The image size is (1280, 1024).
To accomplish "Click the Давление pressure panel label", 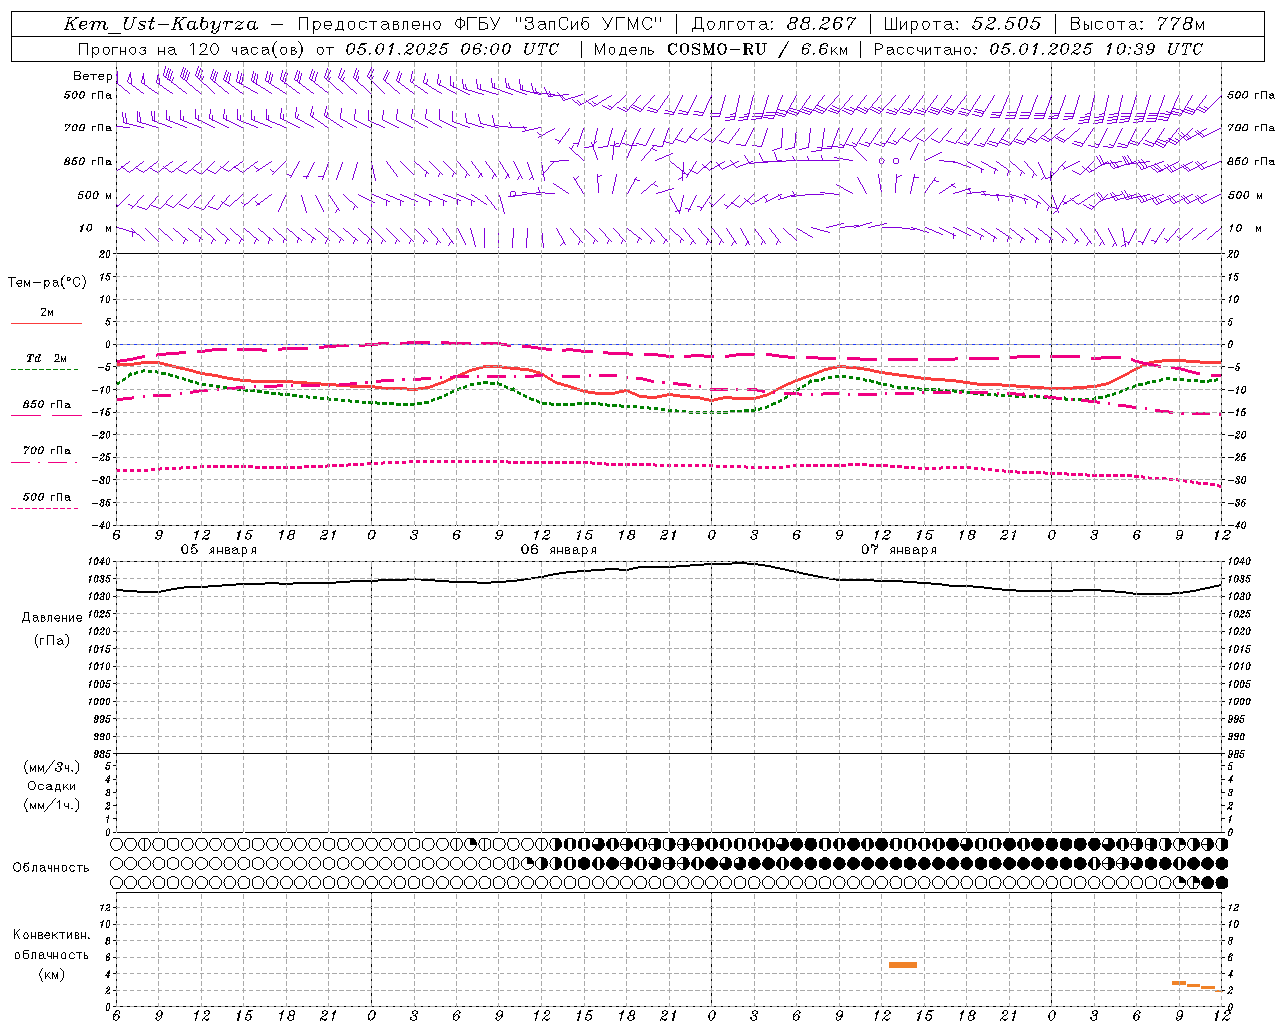I will point(52,618).
